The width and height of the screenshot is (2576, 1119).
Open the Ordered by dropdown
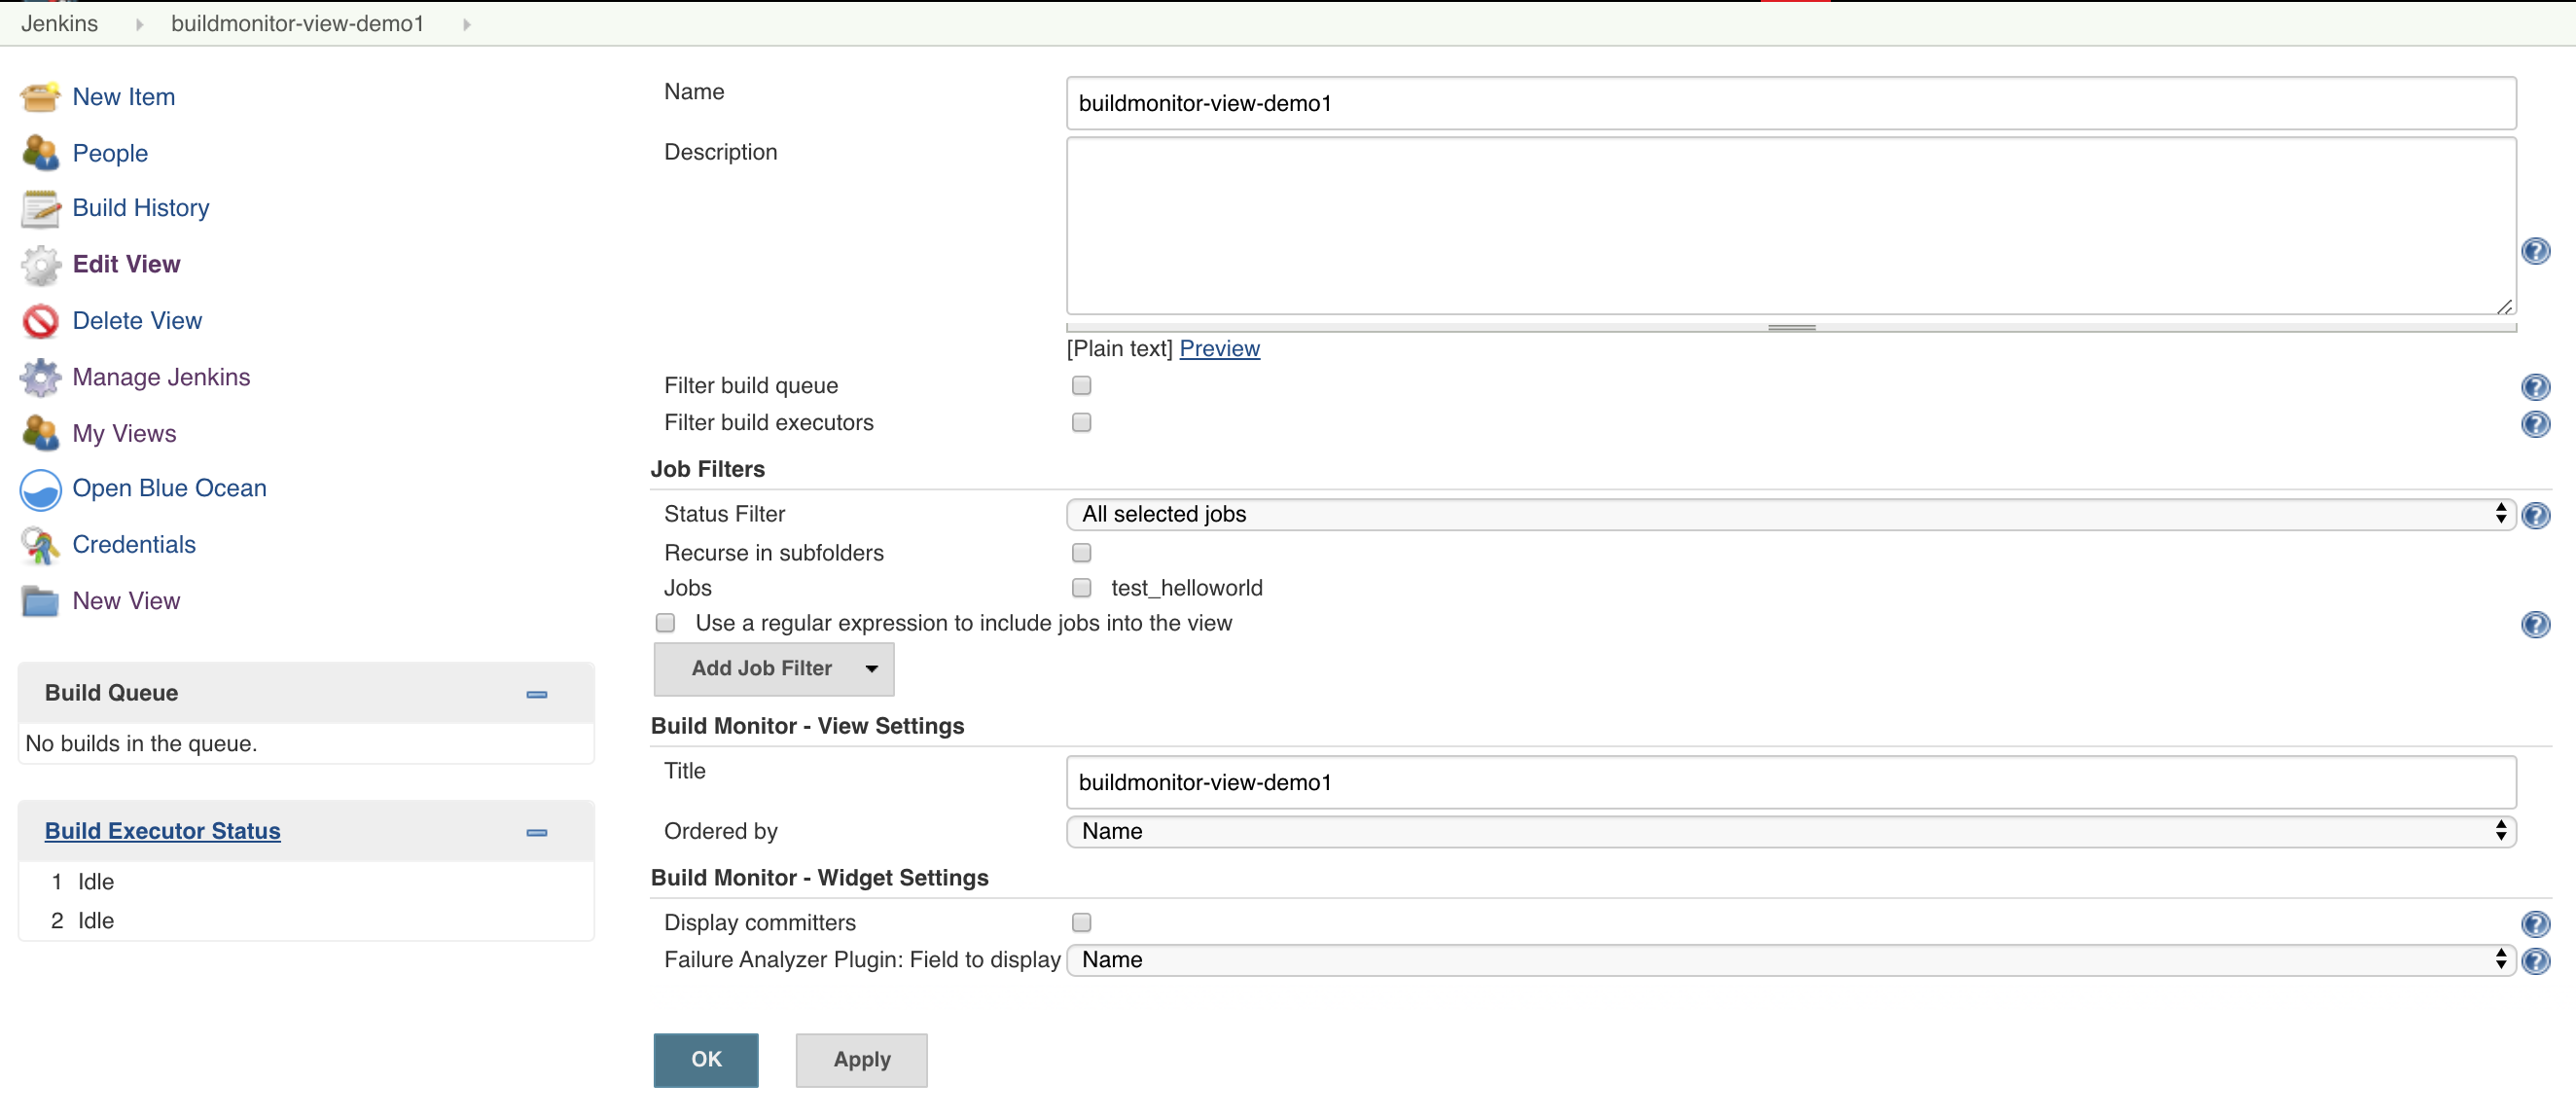coord(1790,832)
